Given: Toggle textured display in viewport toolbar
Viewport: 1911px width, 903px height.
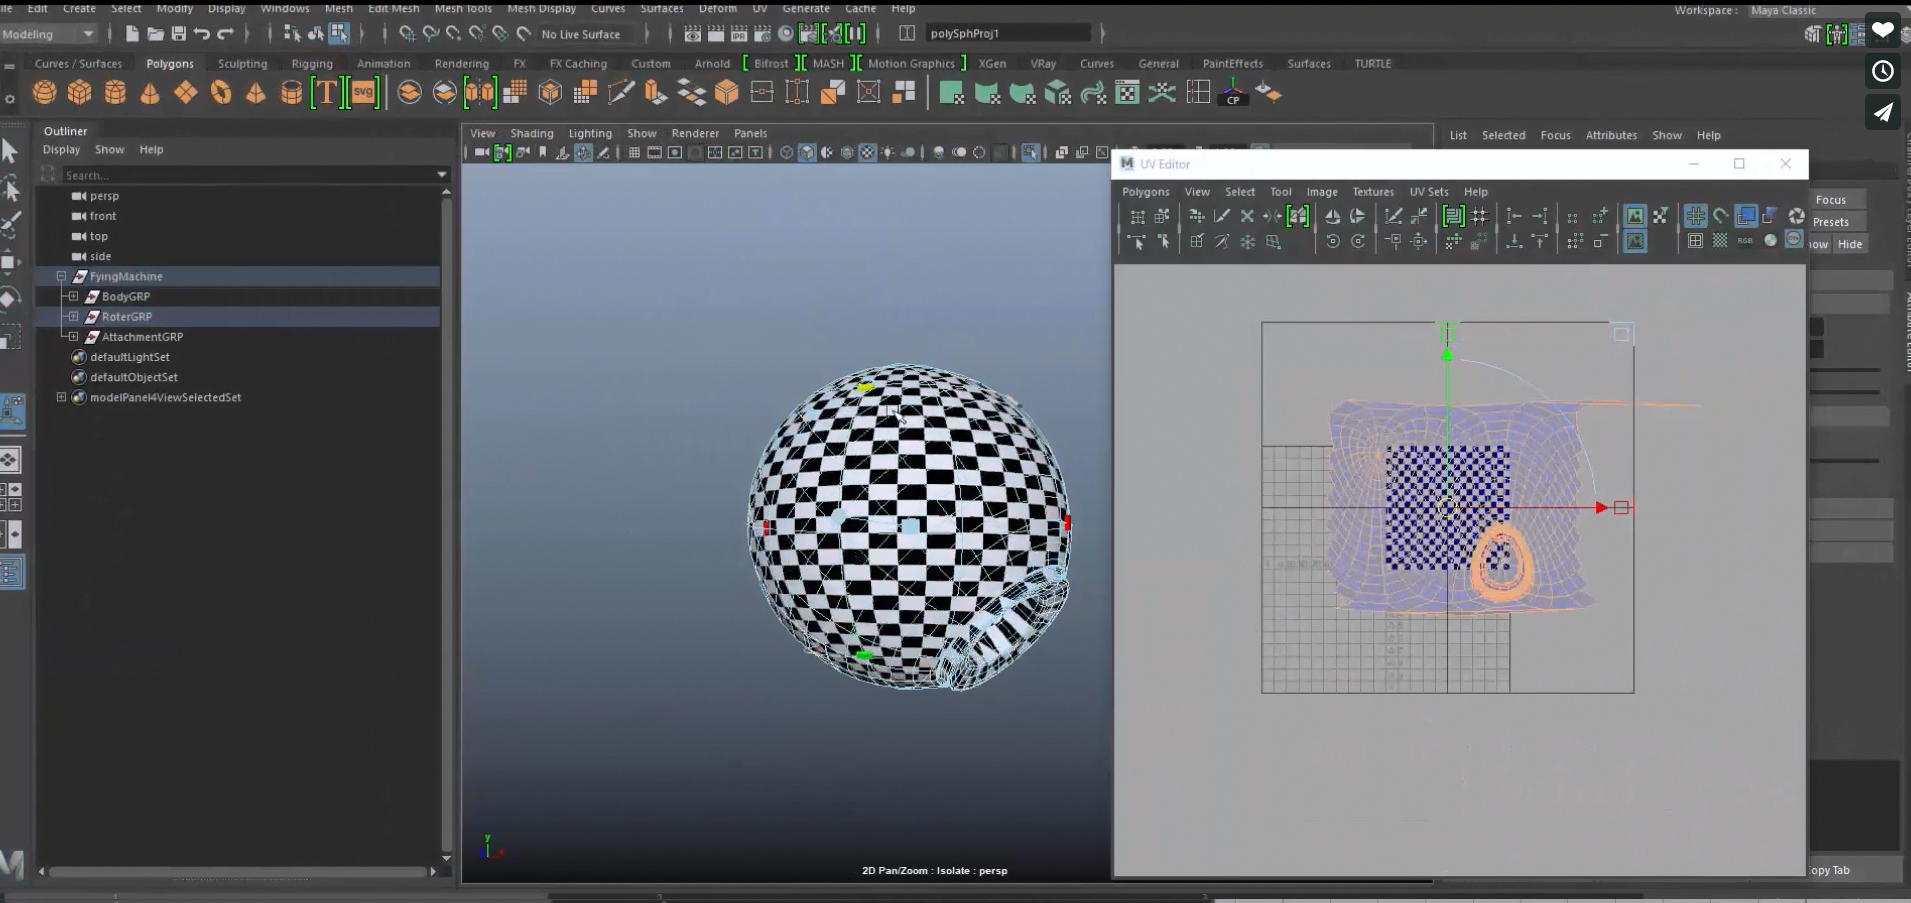Looking at the screenshot, I should click(867, 153).
